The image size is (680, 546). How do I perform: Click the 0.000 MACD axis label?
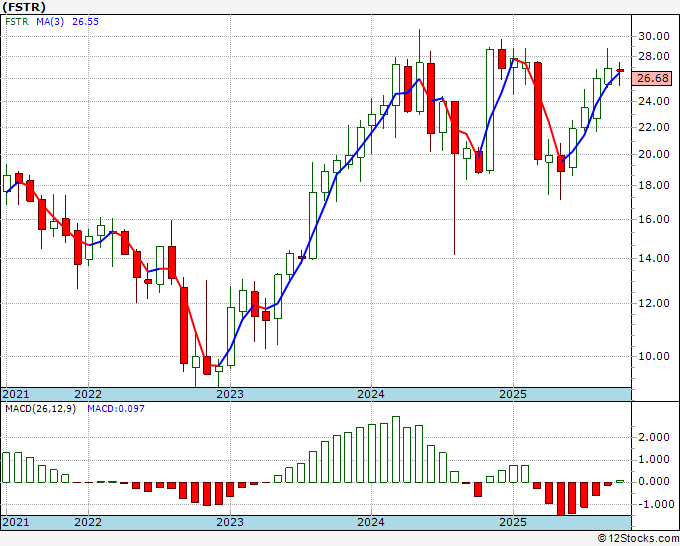click(654, 482)
